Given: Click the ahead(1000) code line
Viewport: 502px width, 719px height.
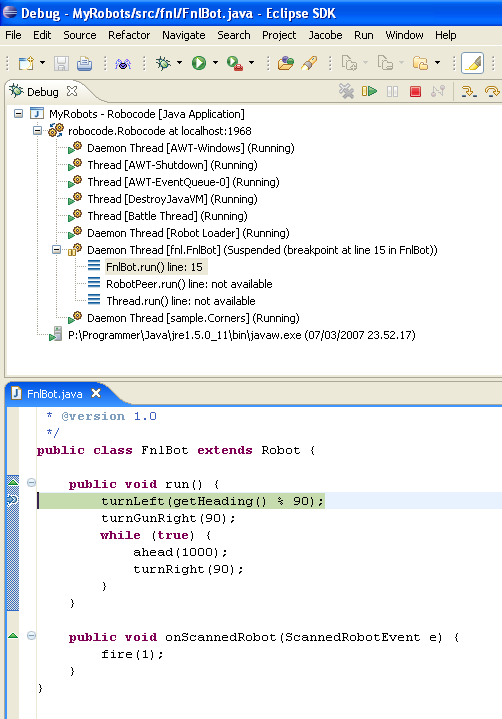Looking at the screenshot, I should click(180, 552).
